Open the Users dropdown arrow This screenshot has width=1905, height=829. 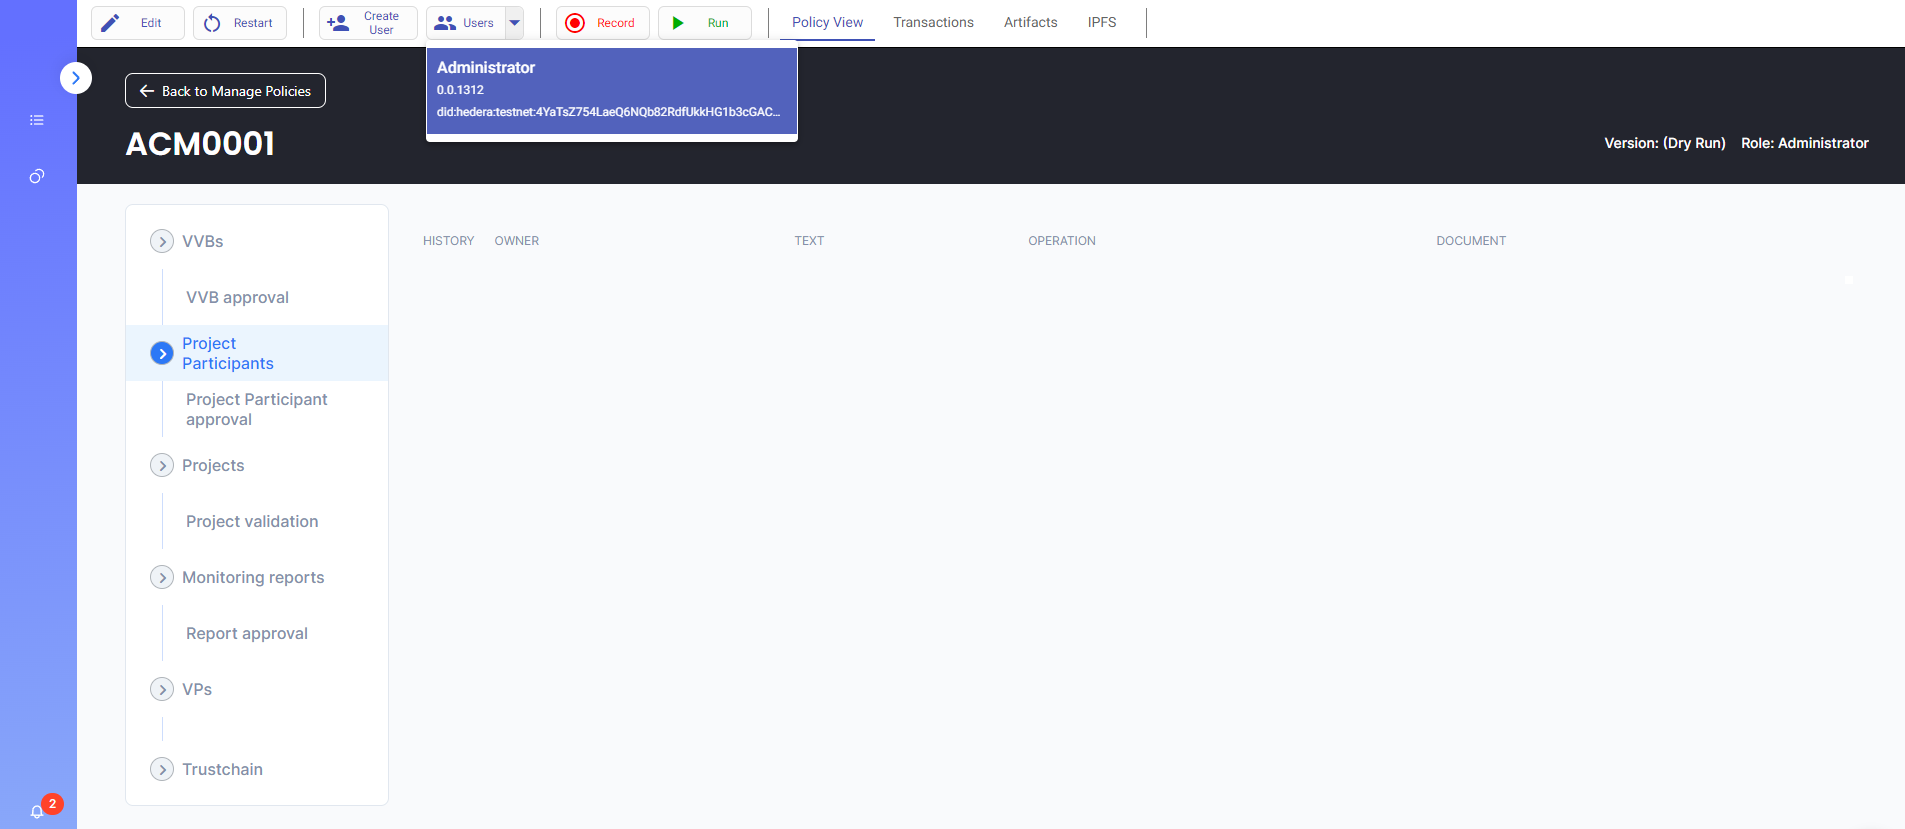coord(514,23)
